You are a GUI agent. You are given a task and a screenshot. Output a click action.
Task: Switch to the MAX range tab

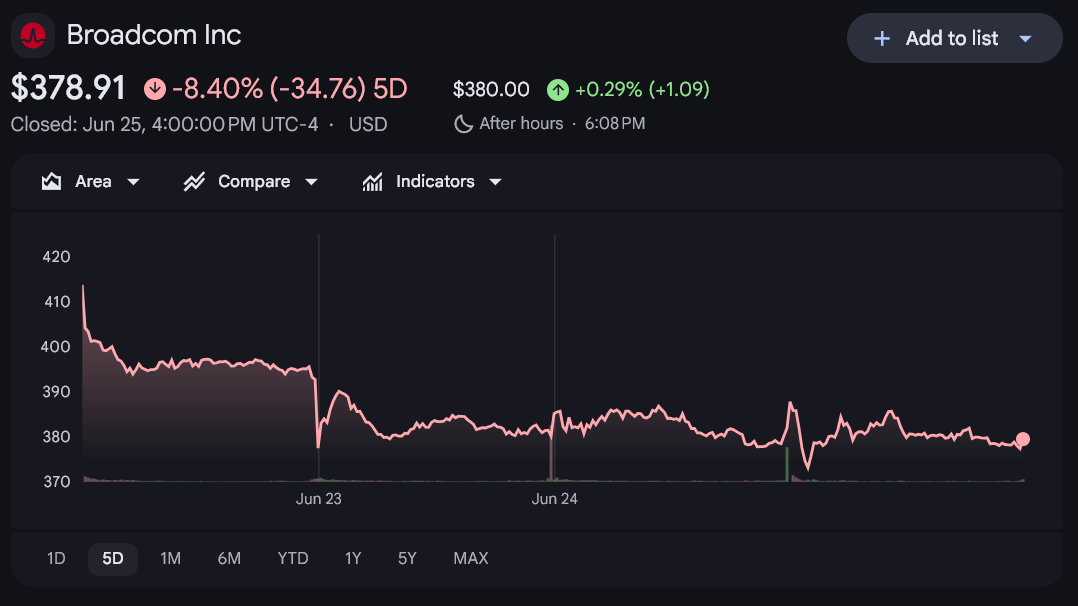click(471, 559)
